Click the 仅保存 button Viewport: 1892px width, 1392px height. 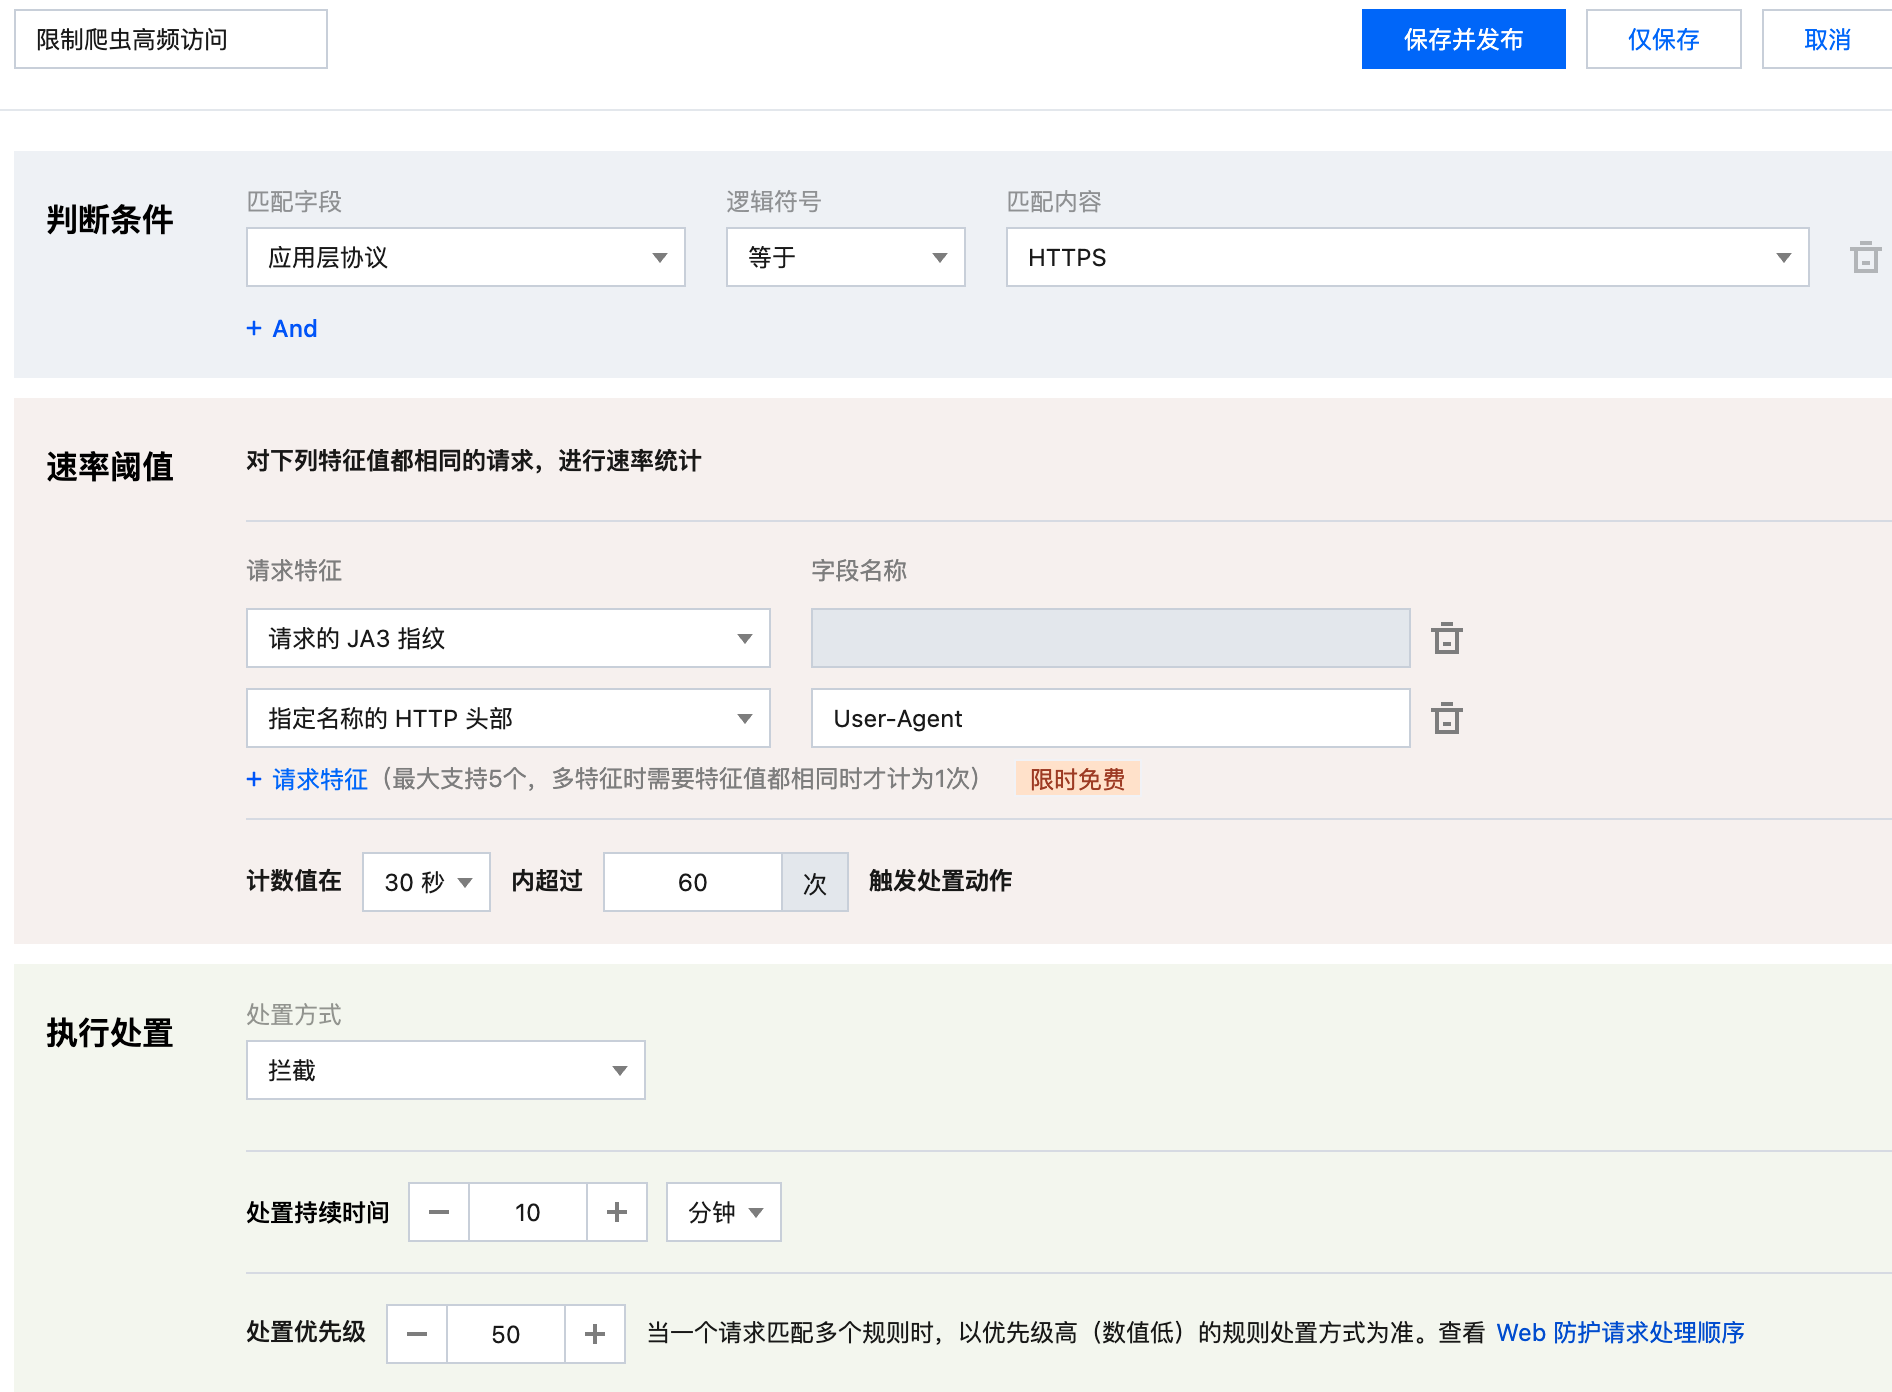(1663, 40)
